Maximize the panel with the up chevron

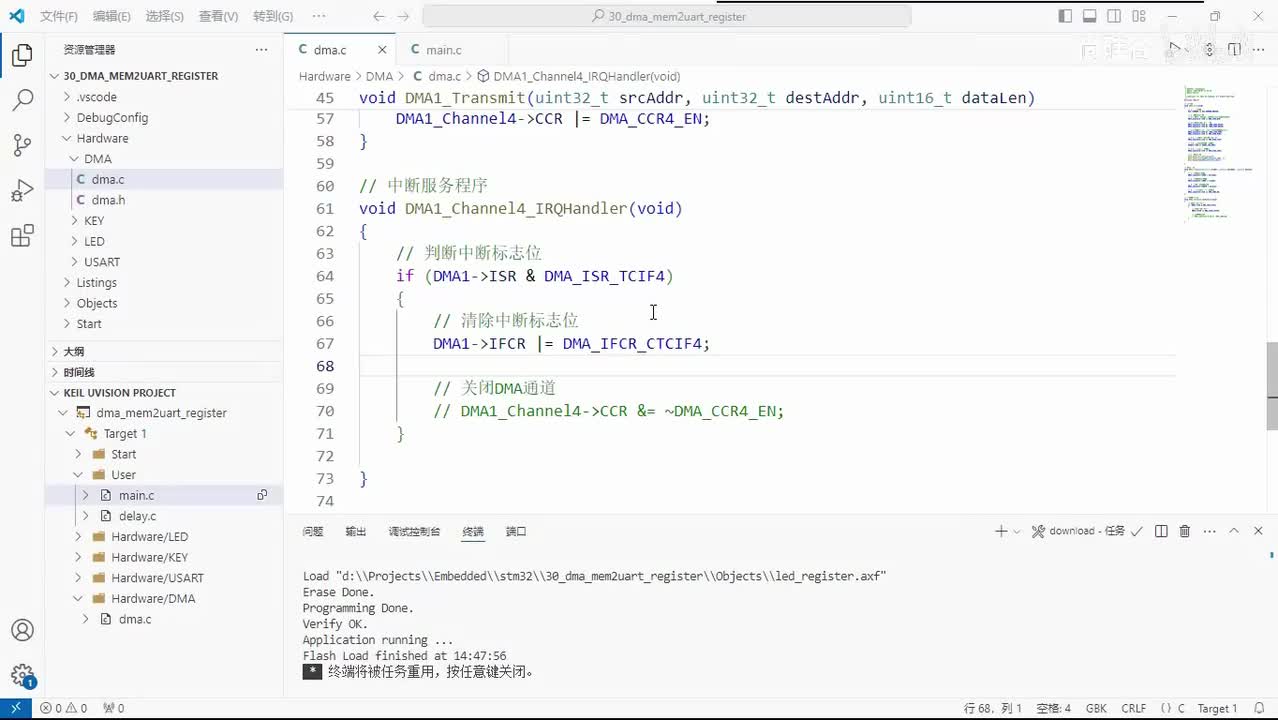coord(1234,531)
